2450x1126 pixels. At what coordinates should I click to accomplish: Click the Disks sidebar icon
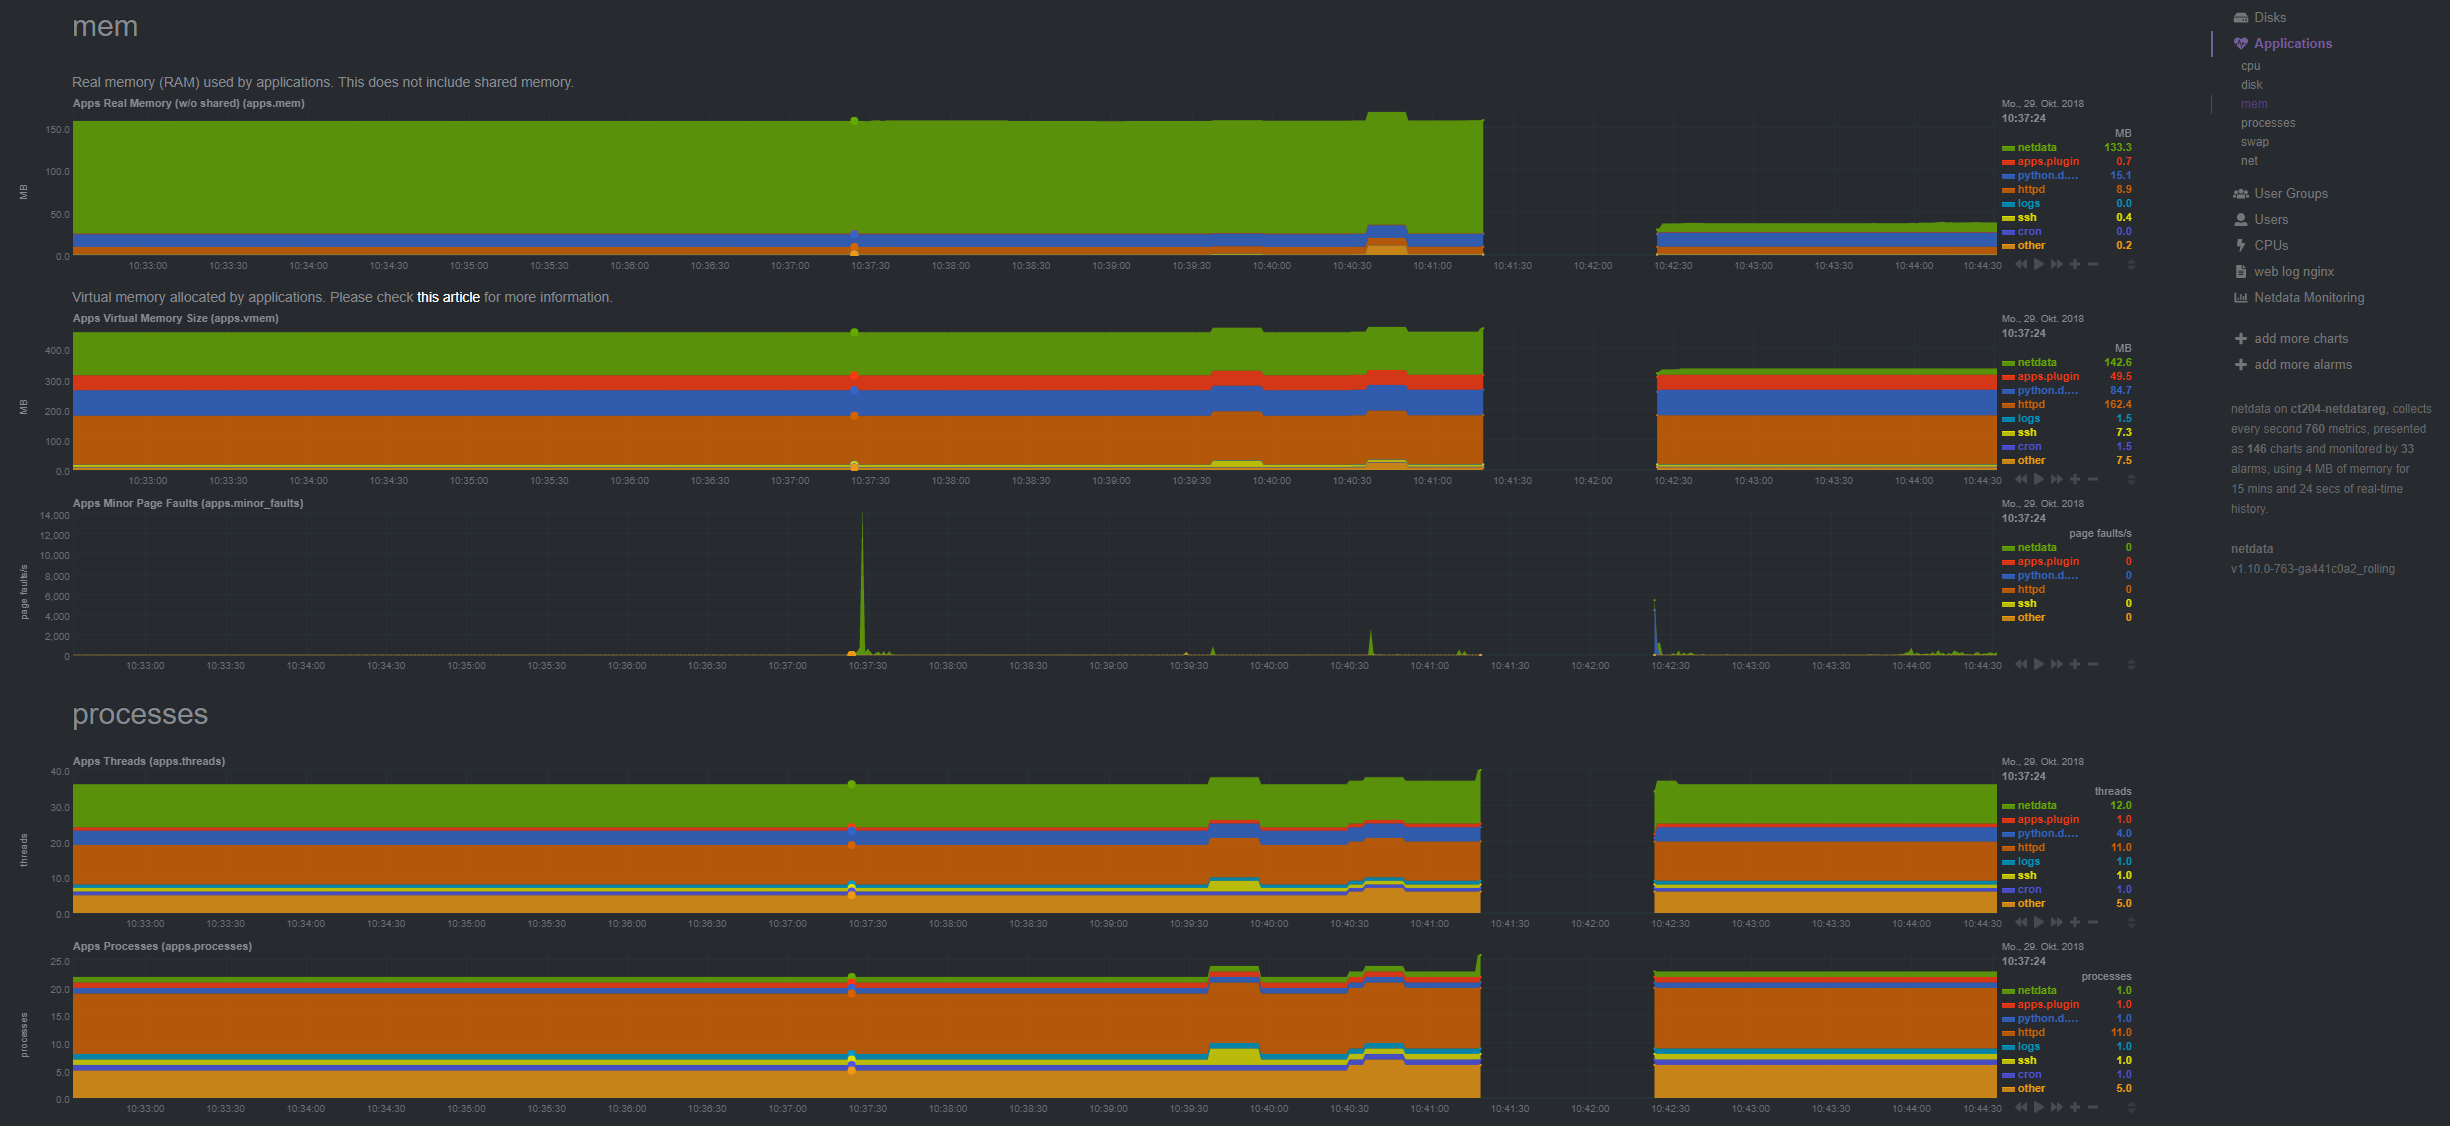click(2240, 17)
